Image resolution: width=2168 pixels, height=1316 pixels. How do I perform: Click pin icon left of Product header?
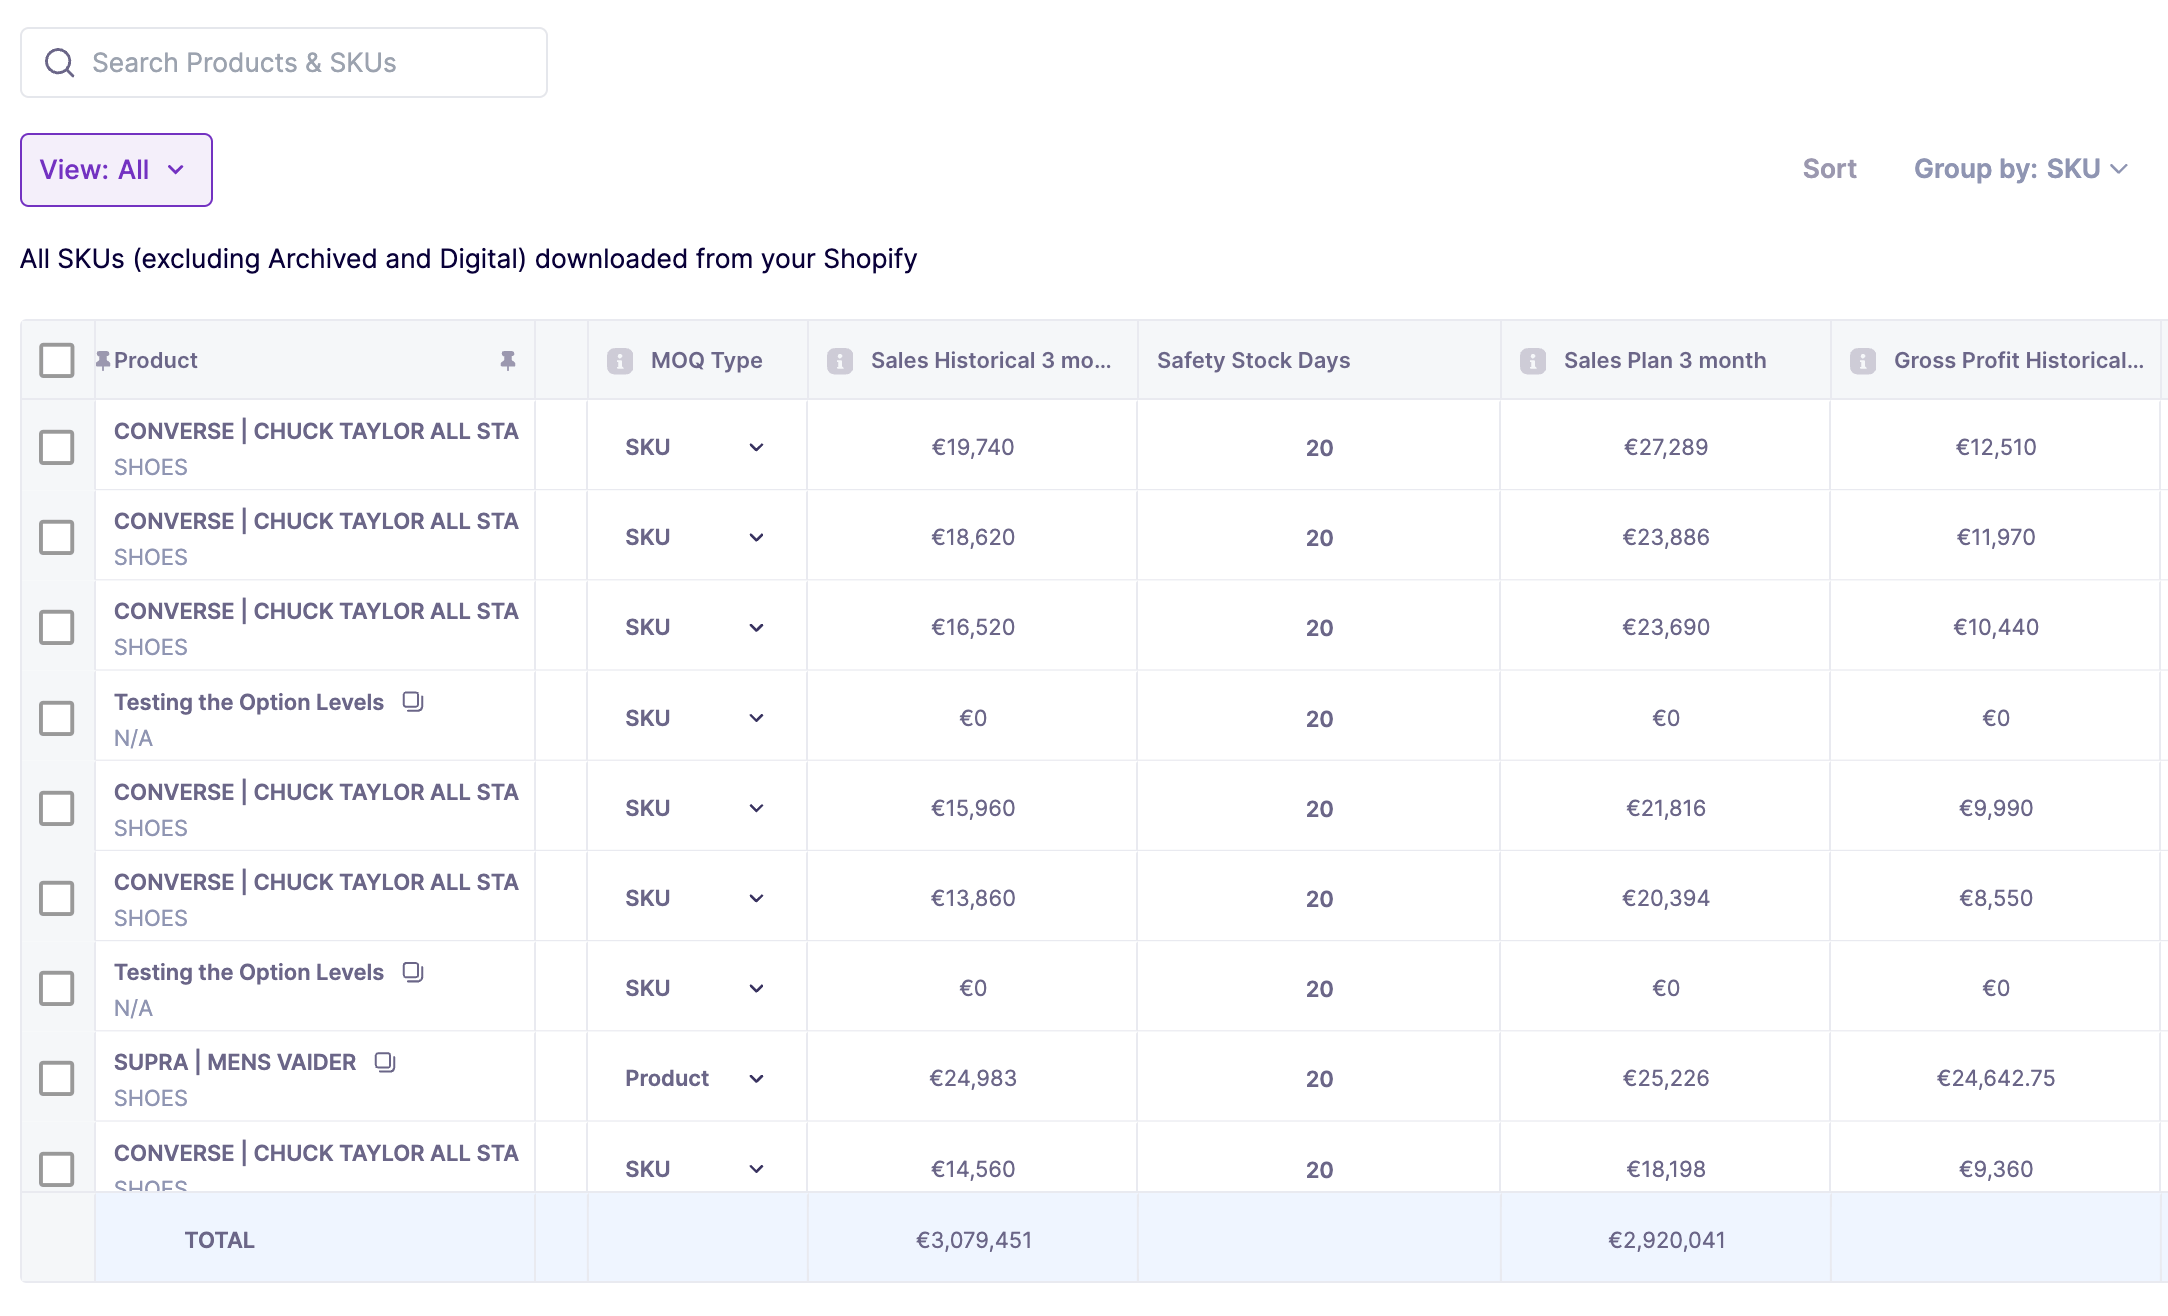point(103,360)
